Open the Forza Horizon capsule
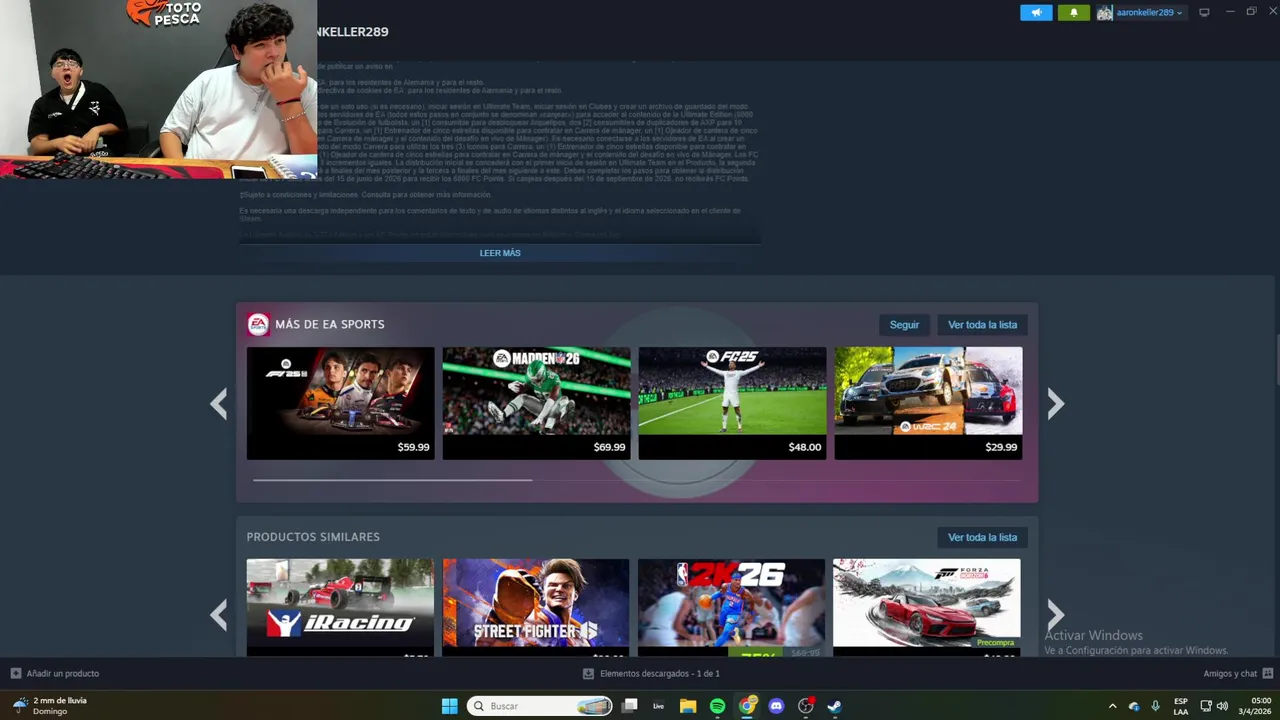The width and height of the screenshot is (1280, 720). coord(928,607)
